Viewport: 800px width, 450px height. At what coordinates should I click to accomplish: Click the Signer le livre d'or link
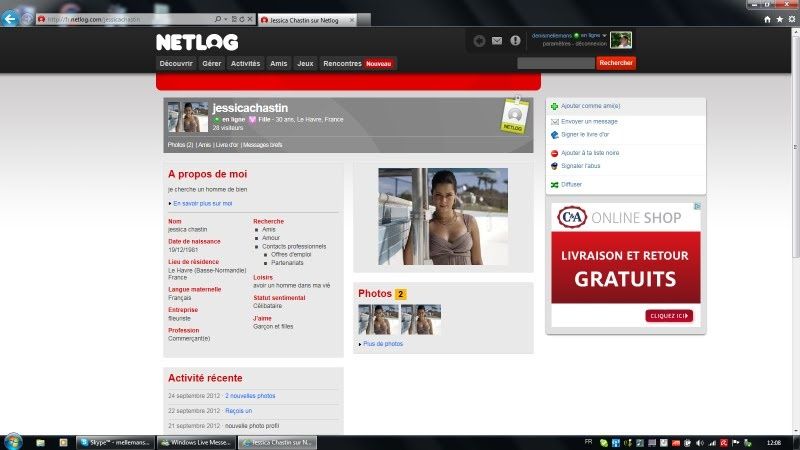[x=585, y=135]
